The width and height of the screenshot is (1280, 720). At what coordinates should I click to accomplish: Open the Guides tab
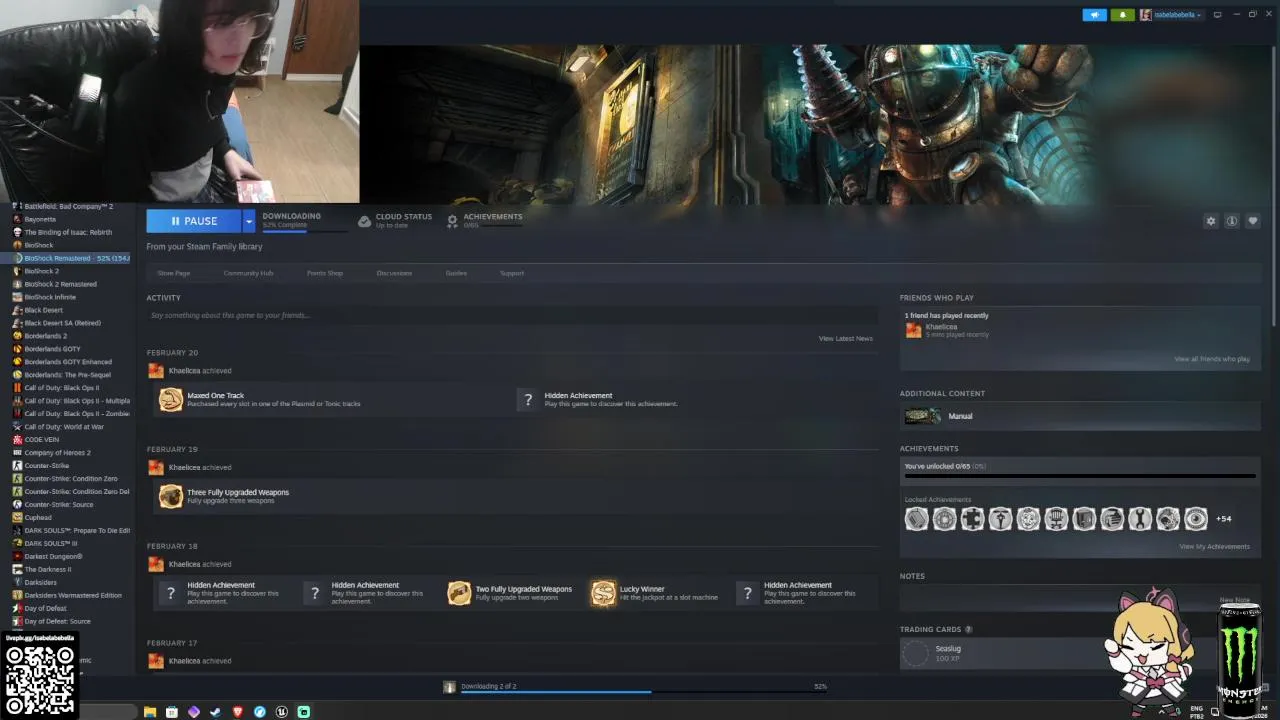456,273
